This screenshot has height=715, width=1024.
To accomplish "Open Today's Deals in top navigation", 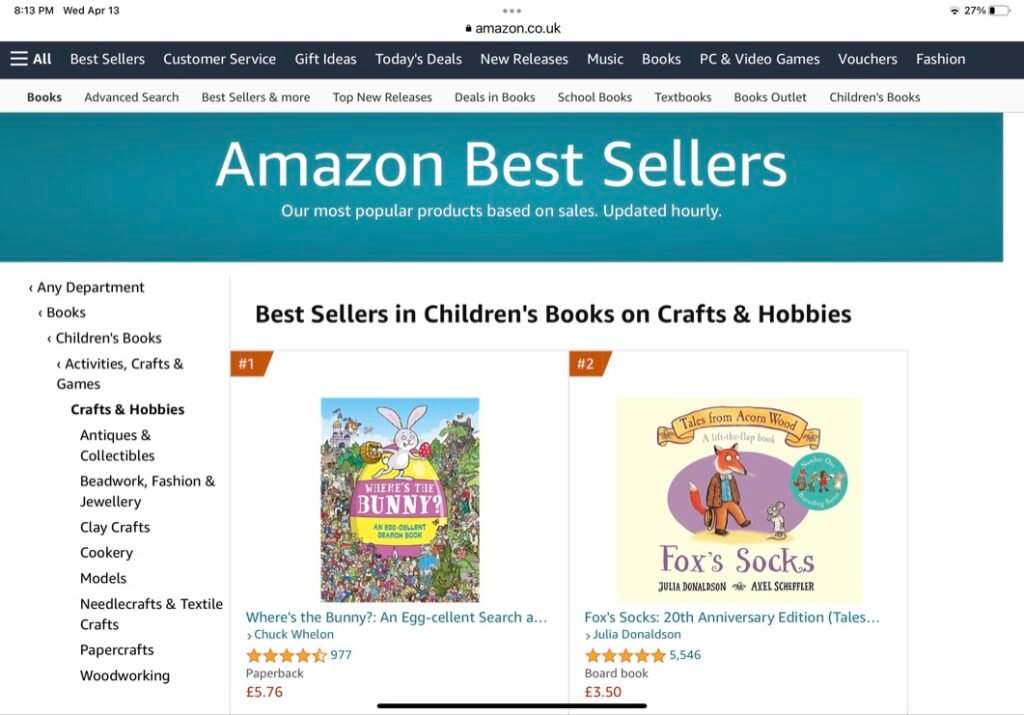I will click(418, 59).
